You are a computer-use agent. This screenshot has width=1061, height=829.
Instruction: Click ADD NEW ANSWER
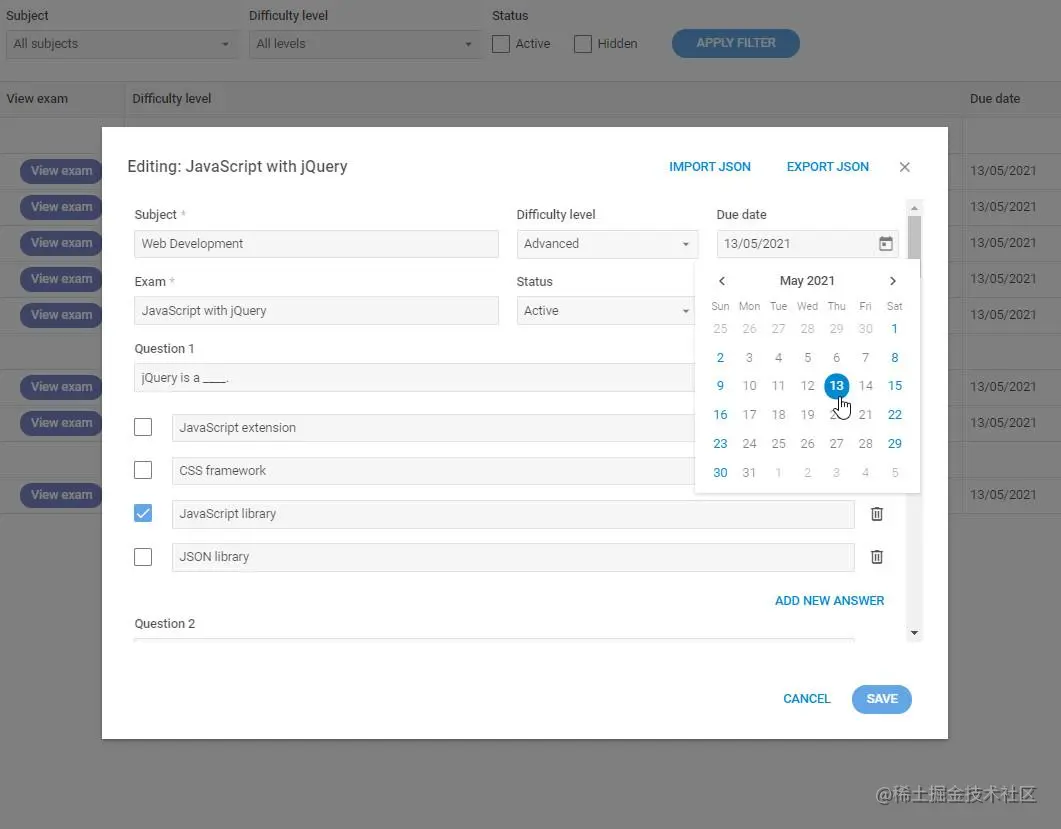pyautogui.click(x=830, y=600)
